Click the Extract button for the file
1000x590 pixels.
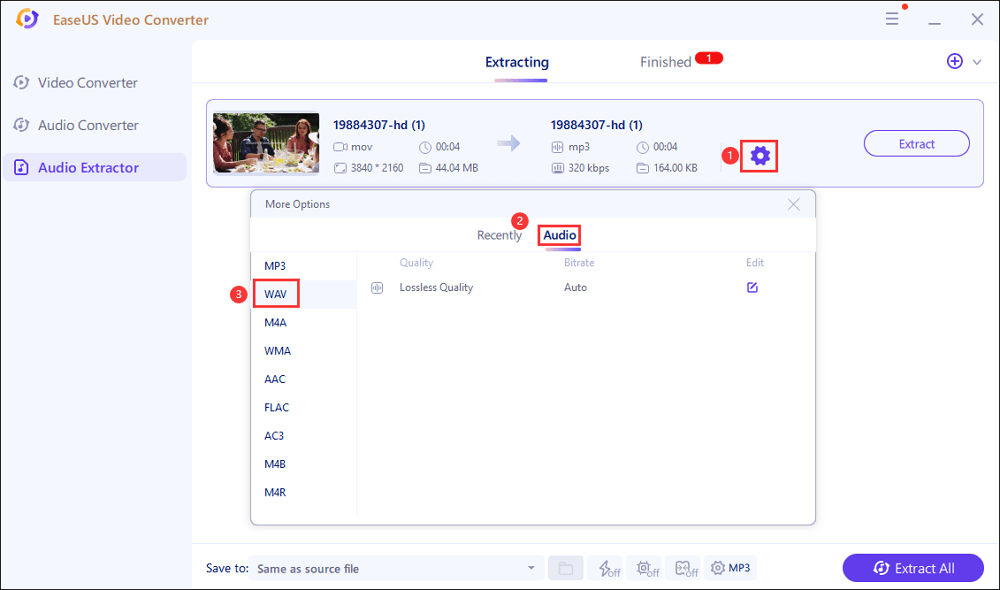pyautogui.click(x=916, y=144)
